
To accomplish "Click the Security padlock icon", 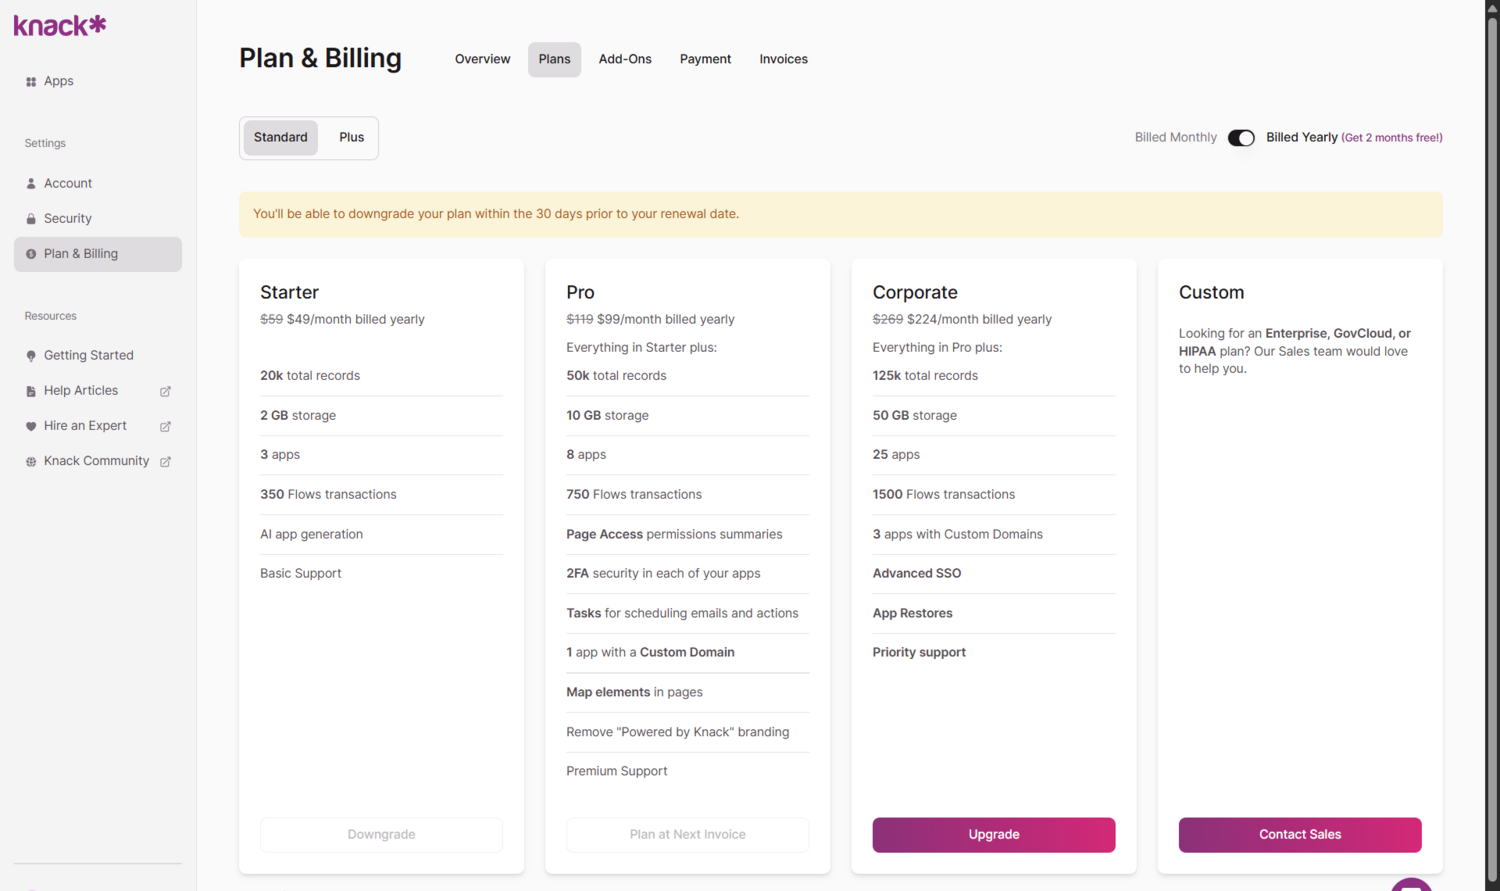I will [x=31, y=218].
